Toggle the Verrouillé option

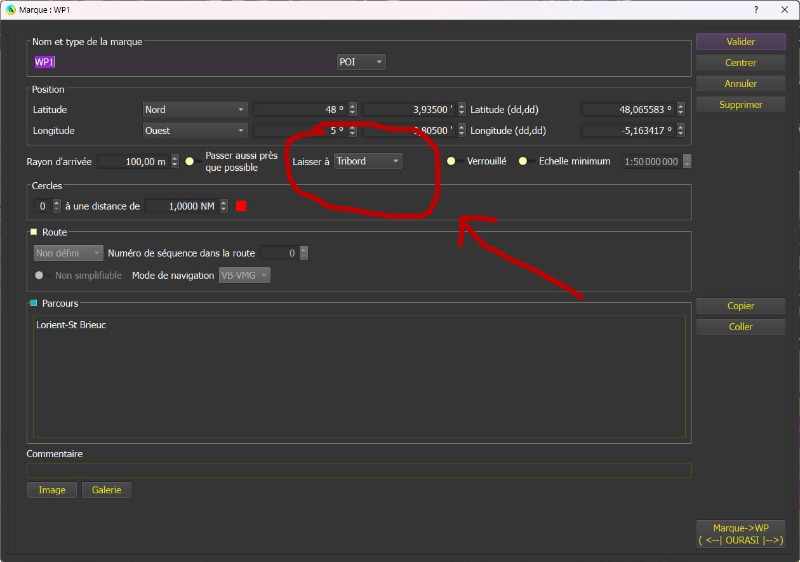pyautogui.click(x=451, y=161)
